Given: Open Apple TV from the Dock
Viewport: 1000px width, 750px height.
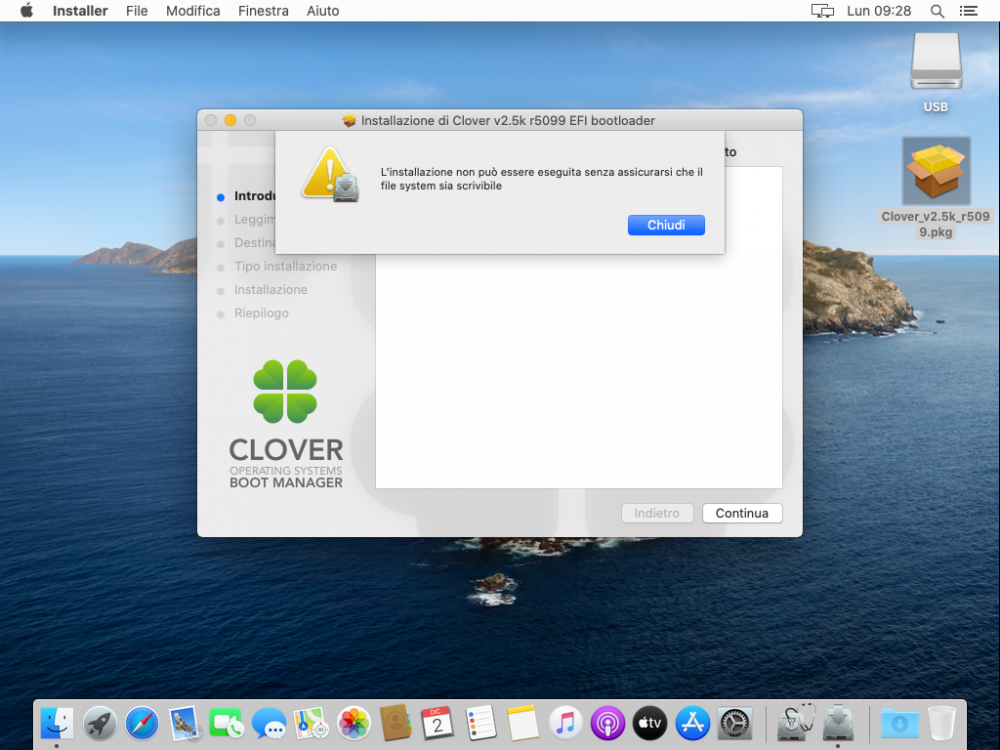Looking at the screenshot, I should (650, 723).
